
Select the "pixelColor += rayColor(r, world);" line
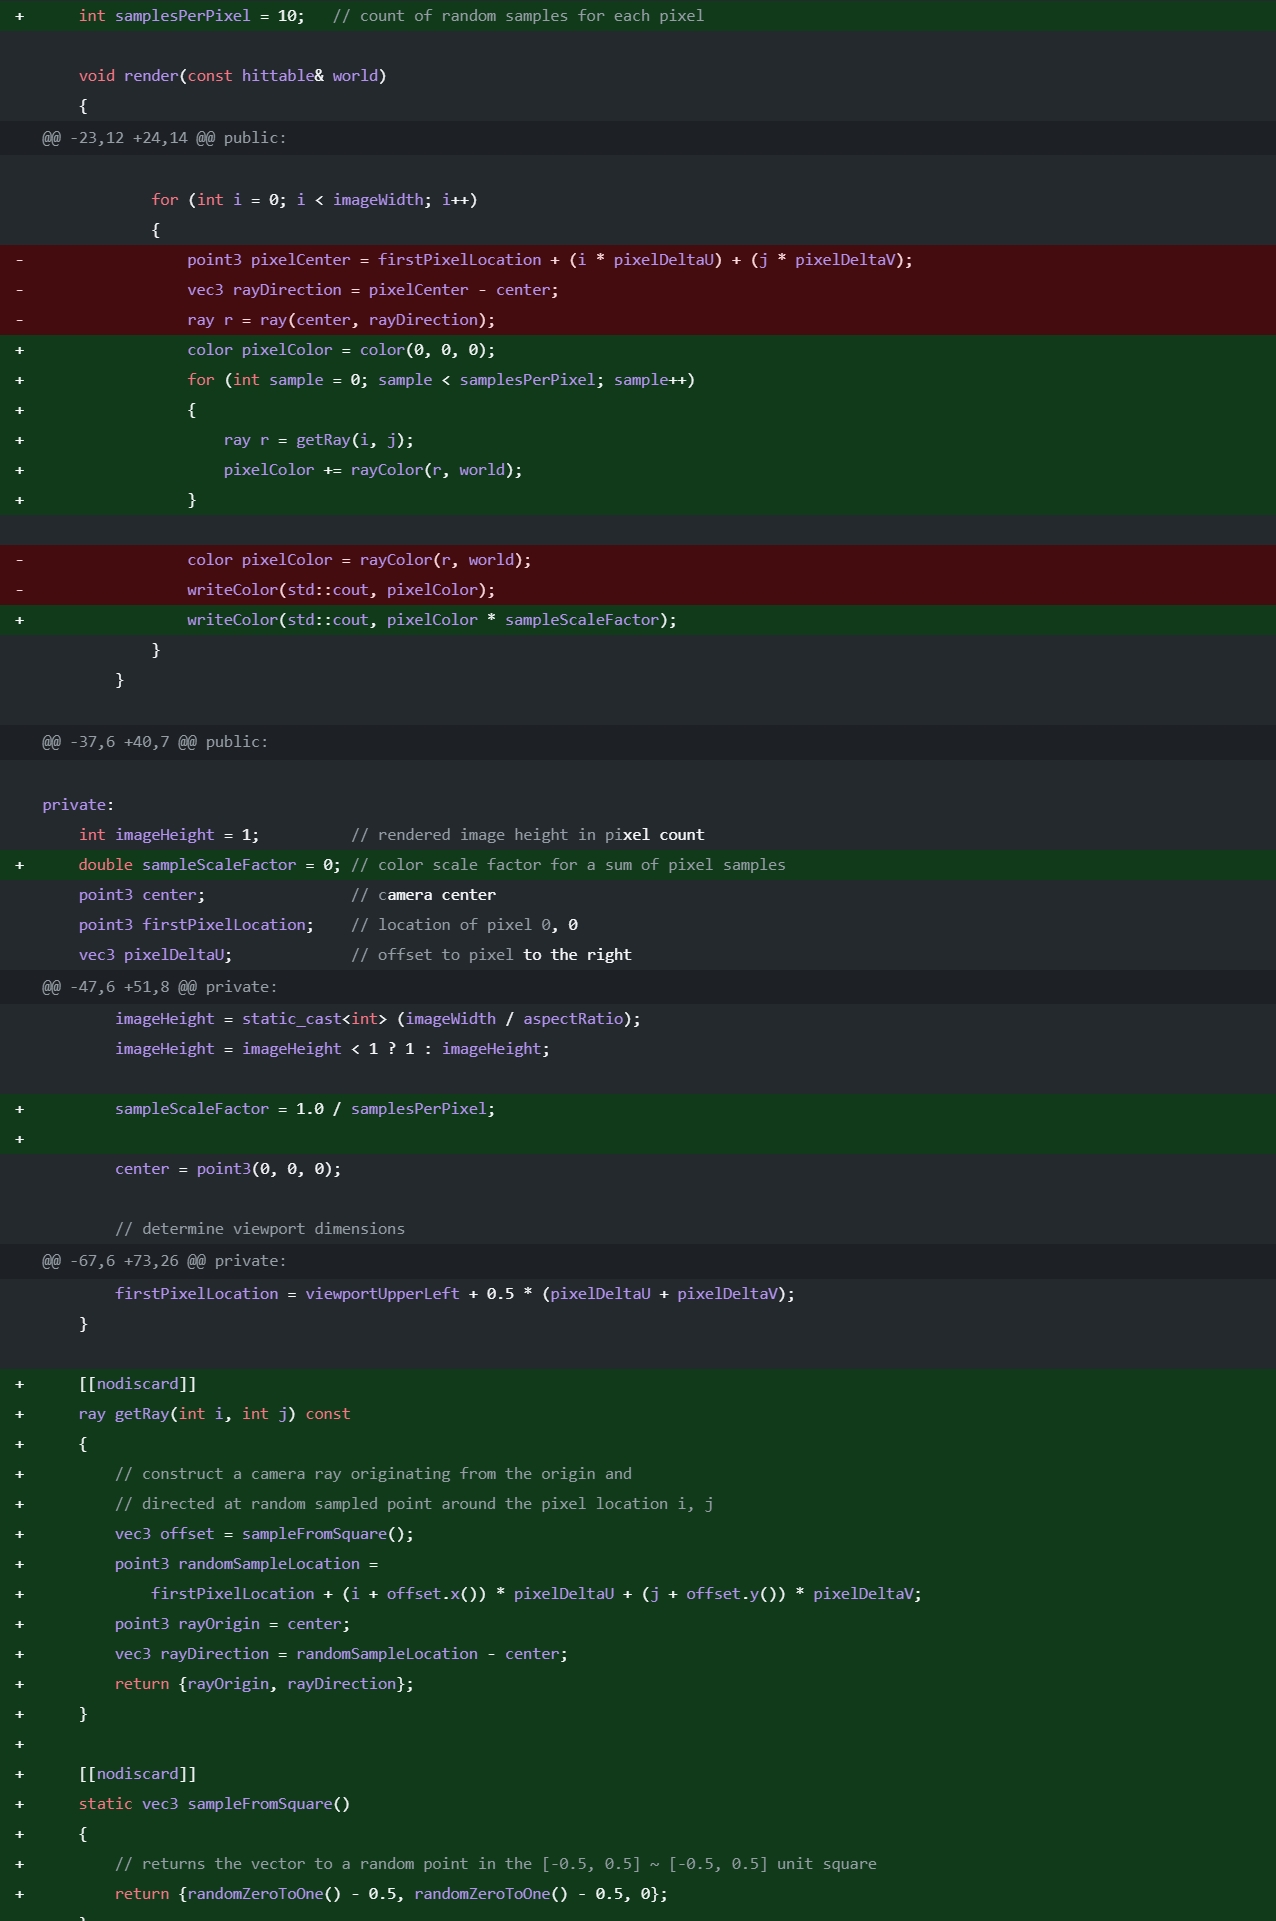click(638, 470)
